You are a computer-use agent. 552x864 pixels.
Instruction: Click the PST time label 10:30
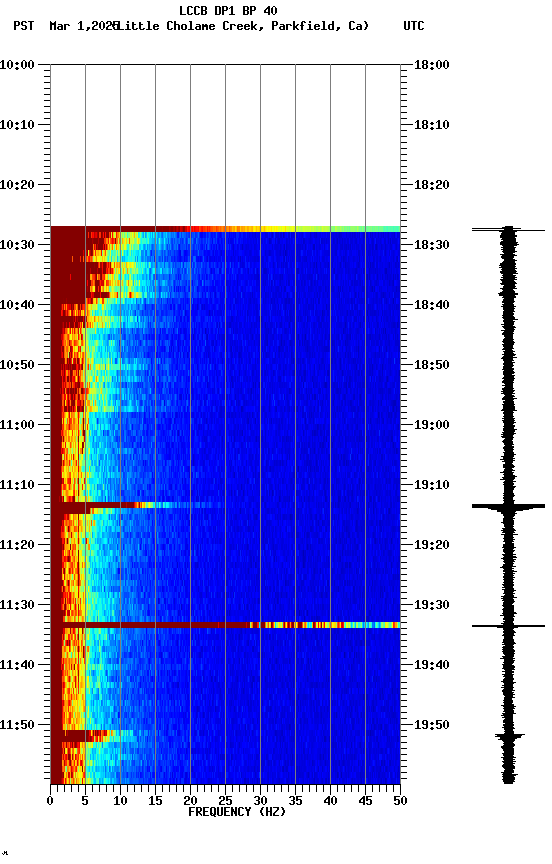[x=17, y=245]
